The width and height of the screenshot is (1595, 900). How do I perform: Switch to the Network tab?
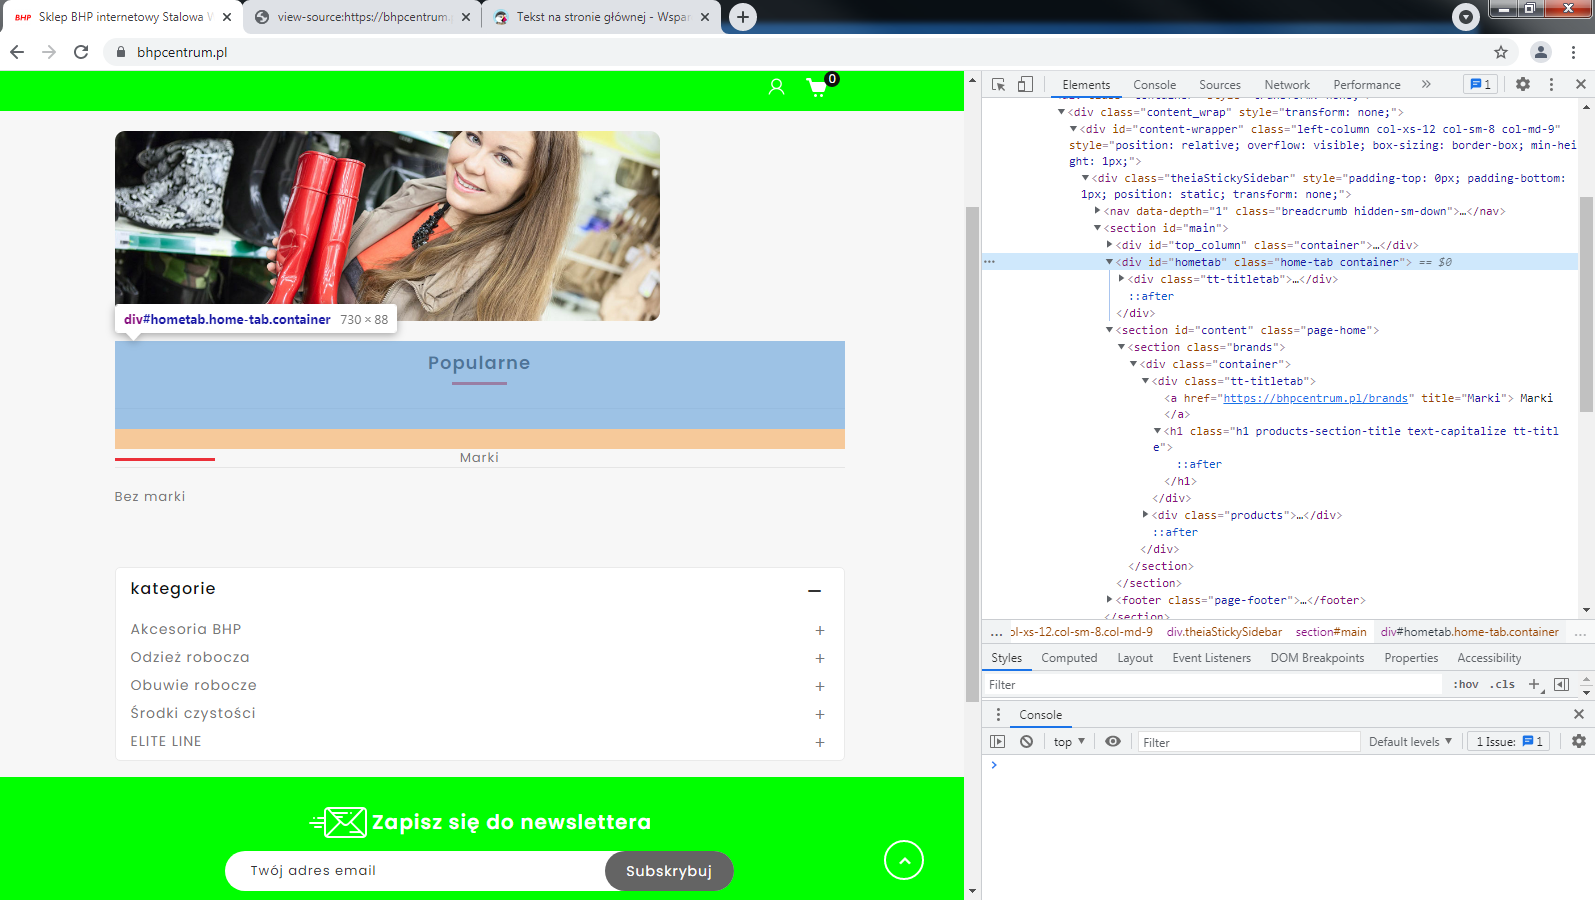tap(1286, 85)
